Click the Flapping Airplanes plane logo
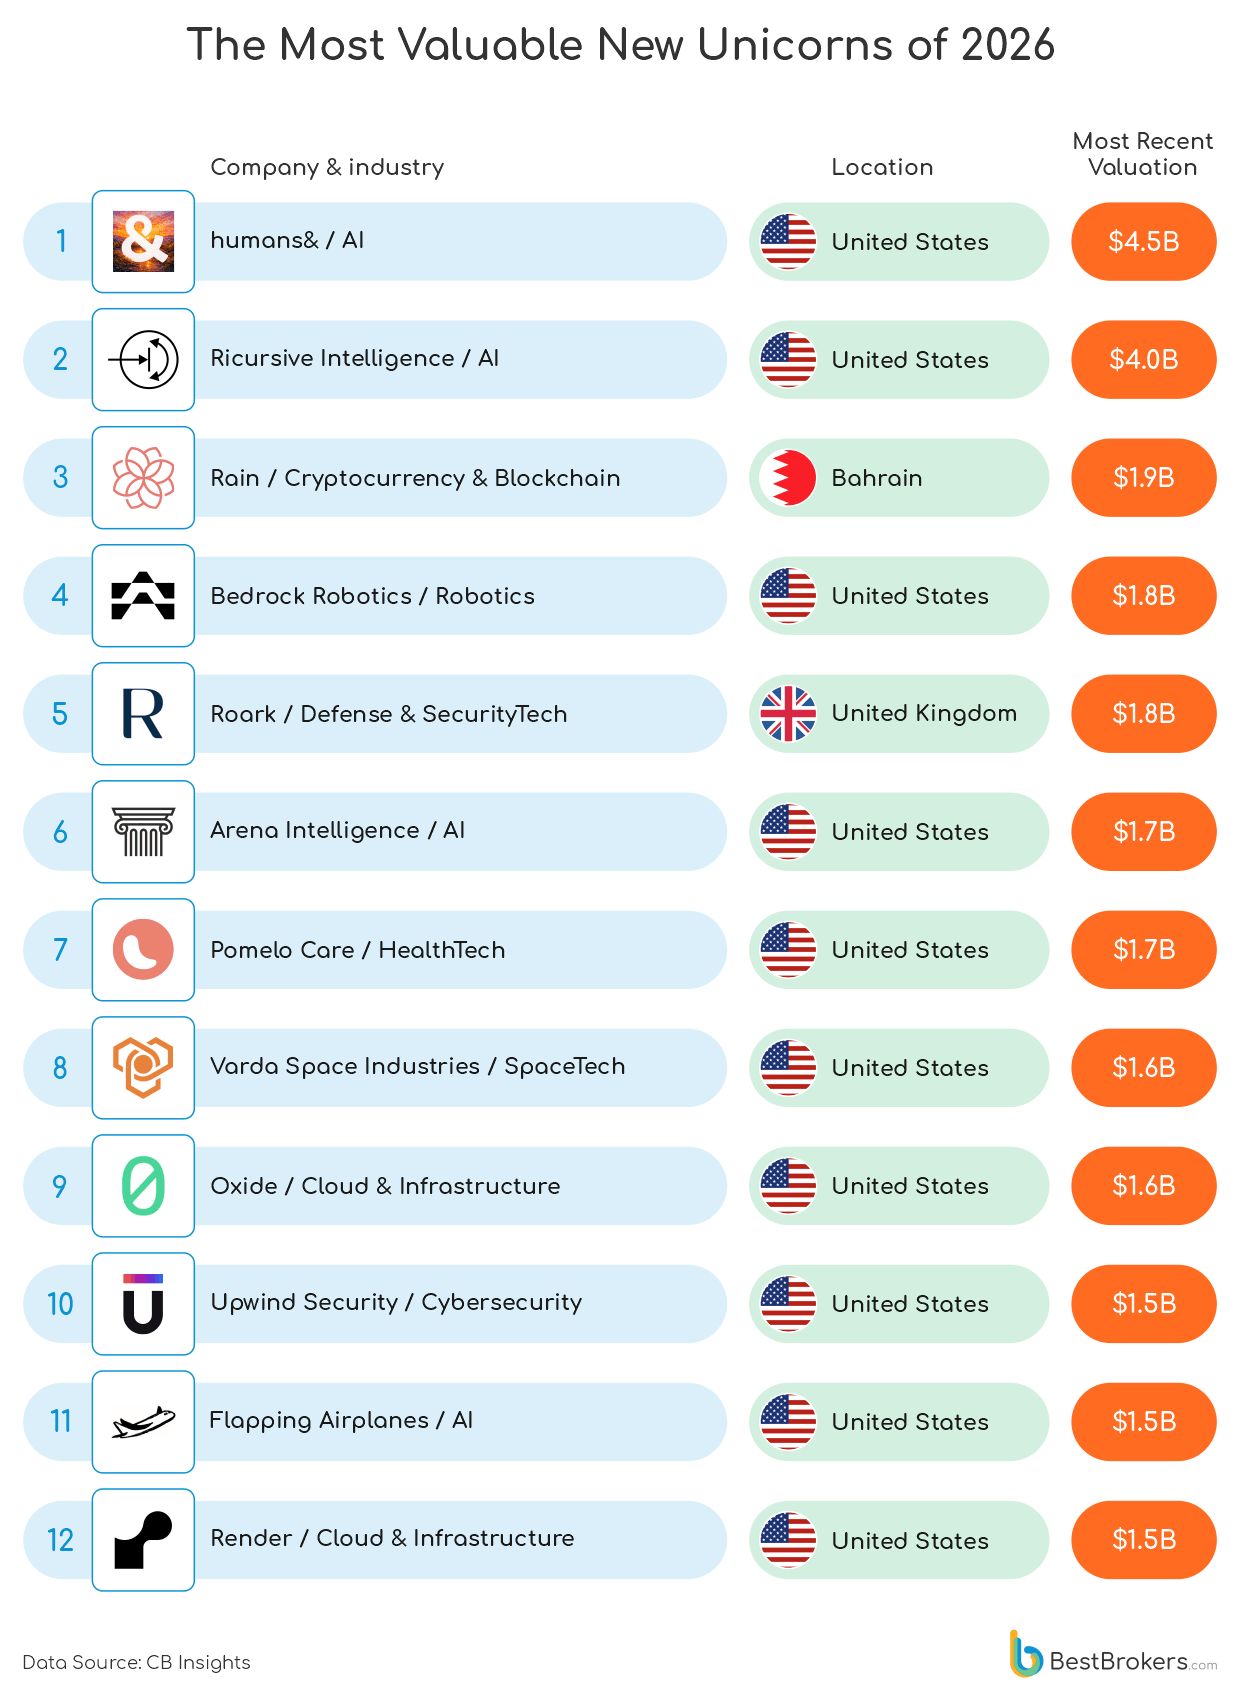Screen dimensions: 1240x1698 (x=143, y=1421)
